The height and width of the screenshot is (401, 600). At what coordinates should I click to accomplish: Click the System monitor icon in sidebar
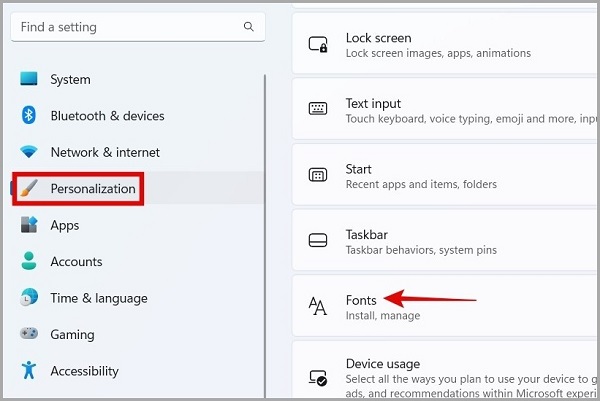29,79
